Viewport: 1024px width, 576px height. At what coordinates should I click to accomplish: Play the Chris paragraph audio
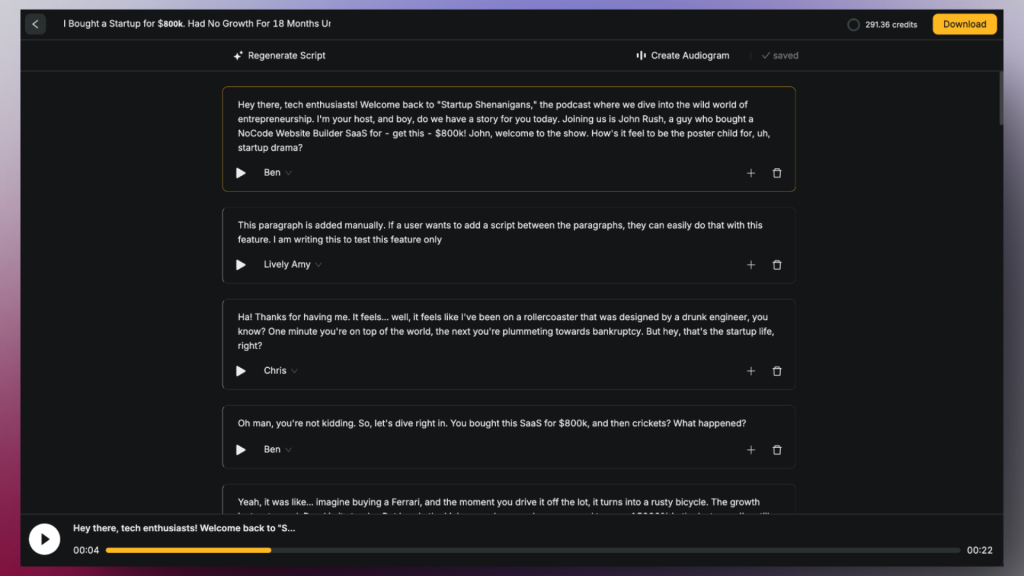pos(241,371)
